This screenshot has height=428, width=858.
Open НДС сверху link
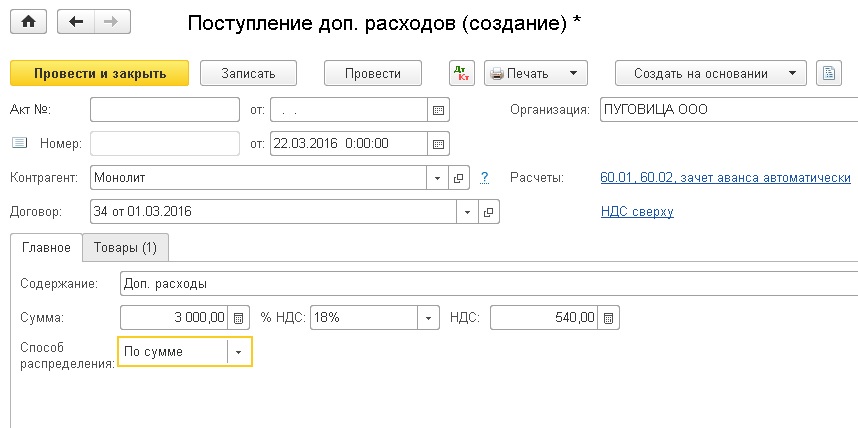coord(637,212)
